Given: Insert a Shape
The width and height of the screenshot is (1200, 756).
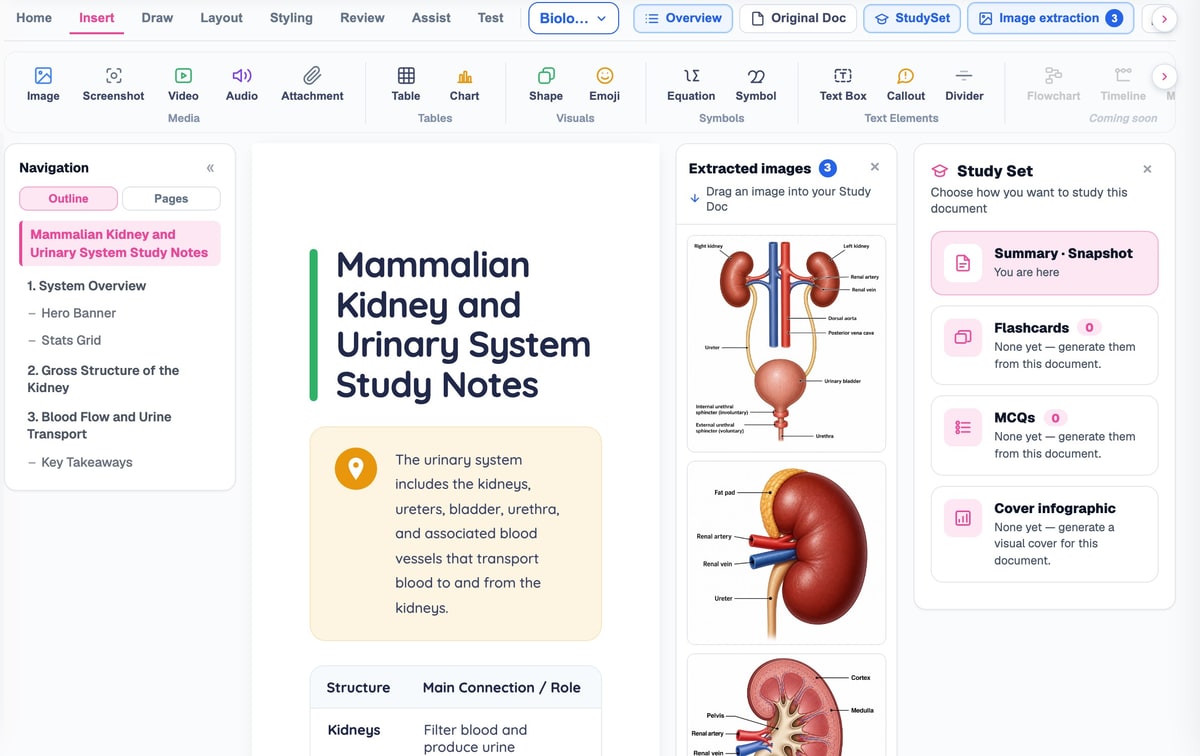Looking at the screenshot, I should [x=546, y=84].
